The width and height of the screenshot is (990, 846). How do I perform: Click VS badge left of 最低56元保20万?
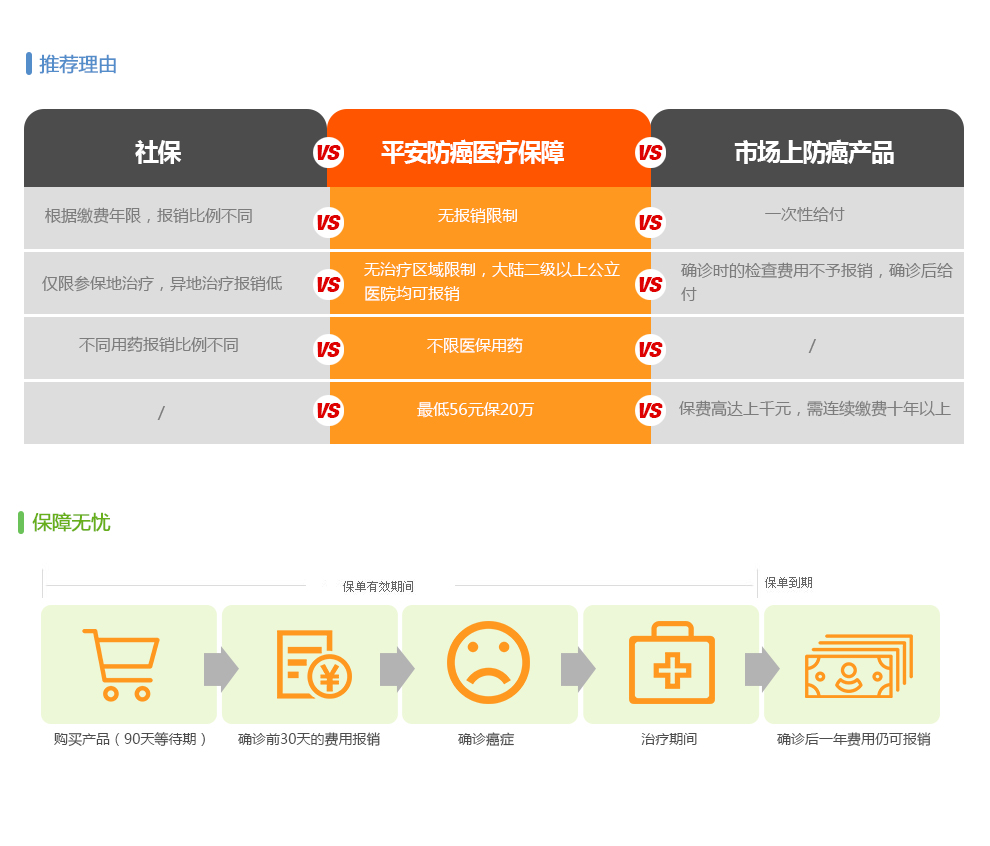coord(328,411)
